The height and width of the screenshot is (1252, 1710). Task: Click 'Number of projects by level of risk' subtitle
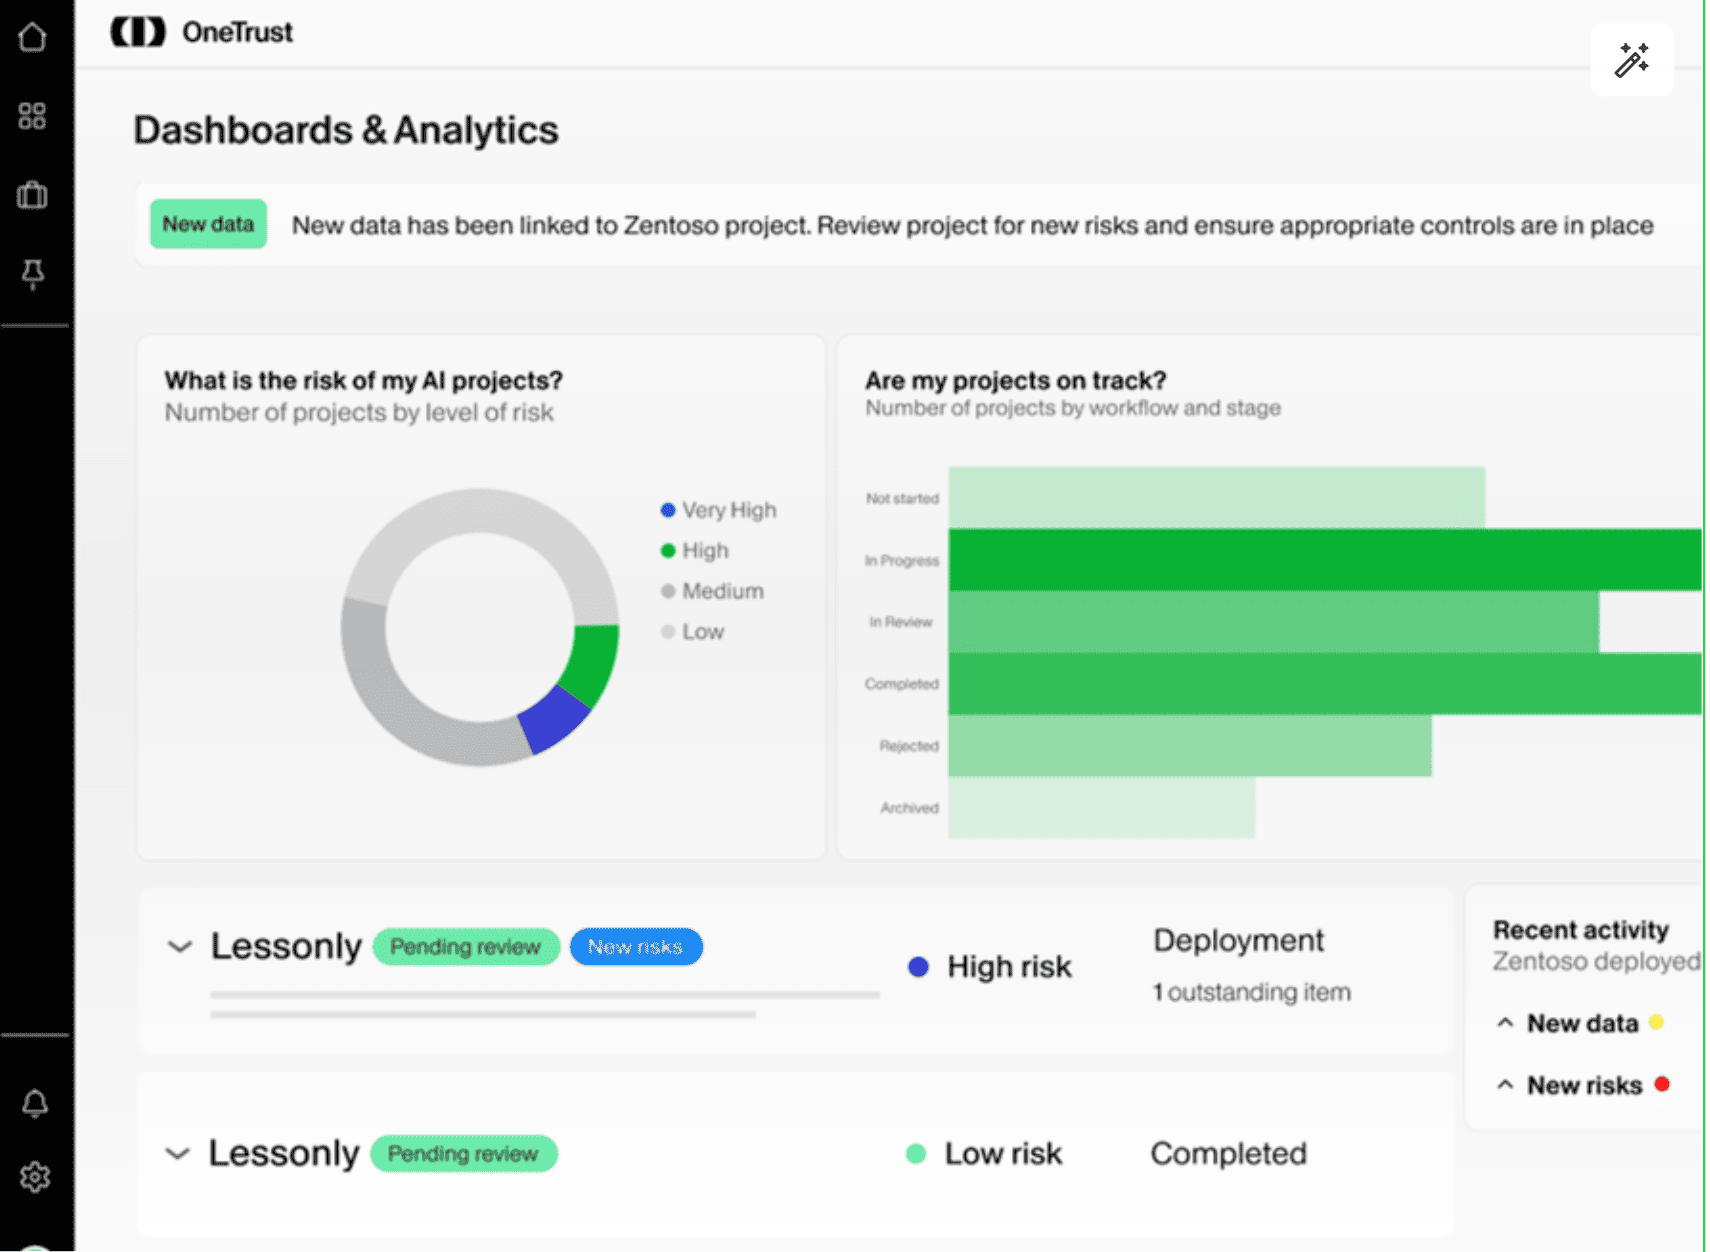pos(359,413)
